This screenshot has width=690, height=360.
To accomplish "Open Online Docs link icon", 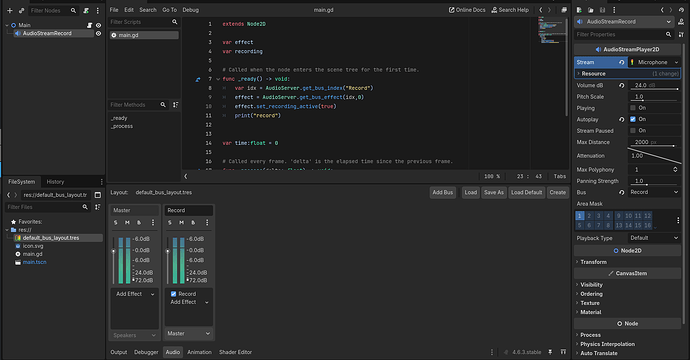I will click(451, 10).
